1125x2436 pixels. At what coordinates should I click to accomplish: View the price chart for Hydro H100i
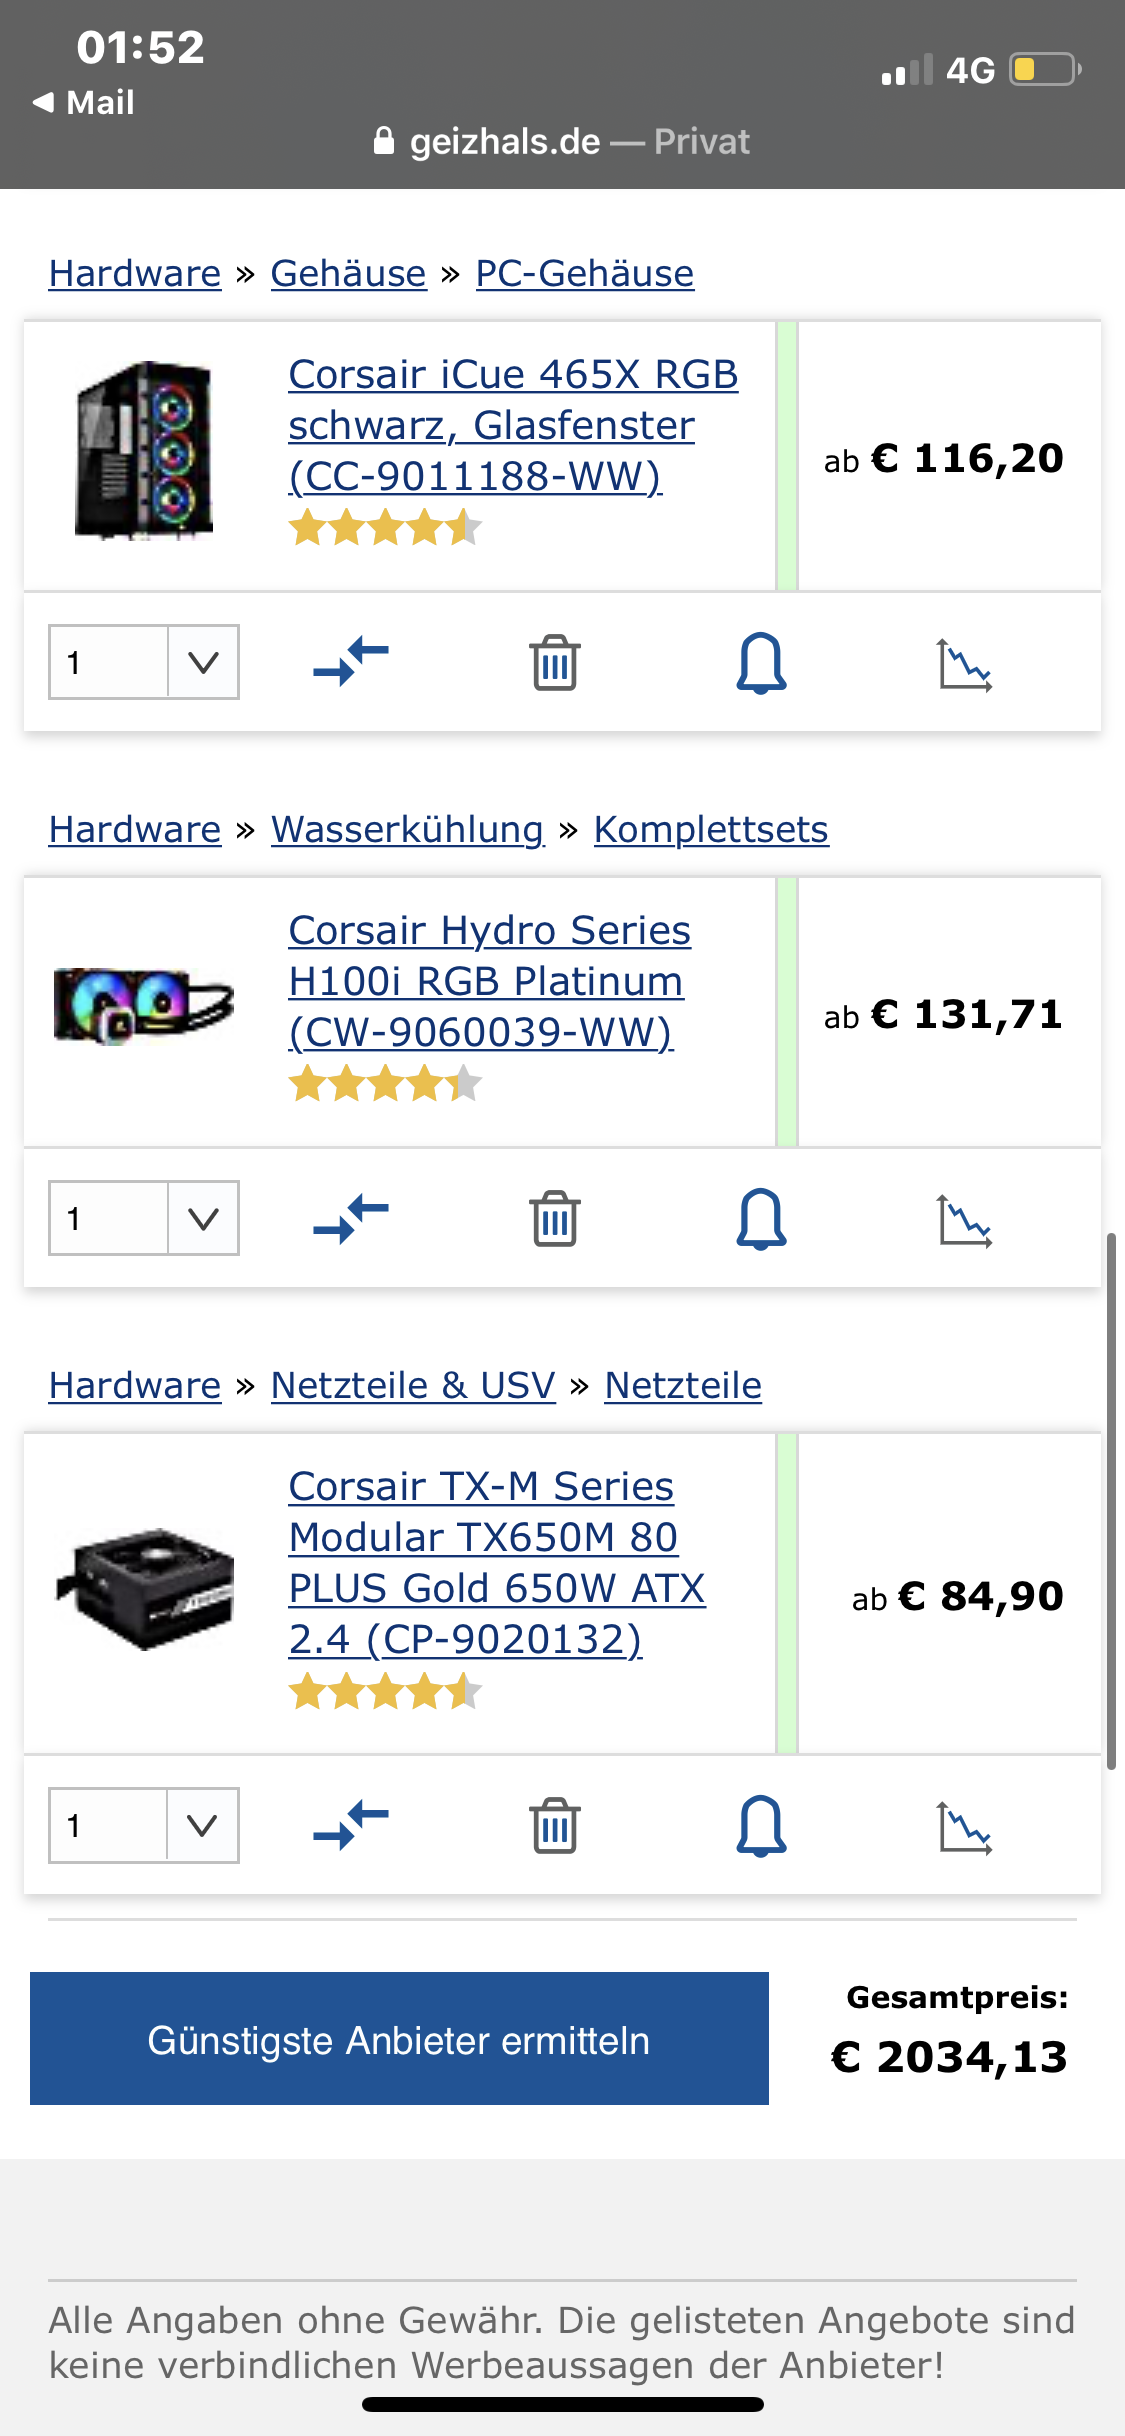pyautogui.click(x=965, y=1219)
